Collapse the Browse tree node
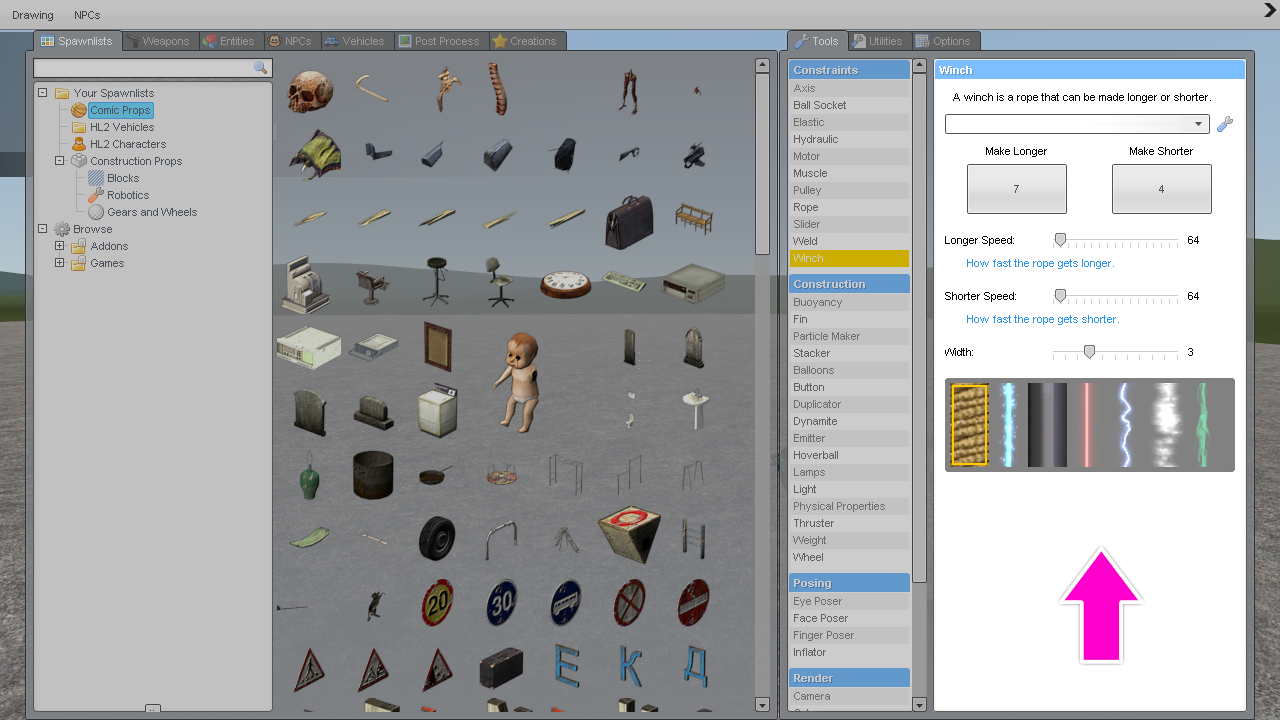 tap(43, 229)
